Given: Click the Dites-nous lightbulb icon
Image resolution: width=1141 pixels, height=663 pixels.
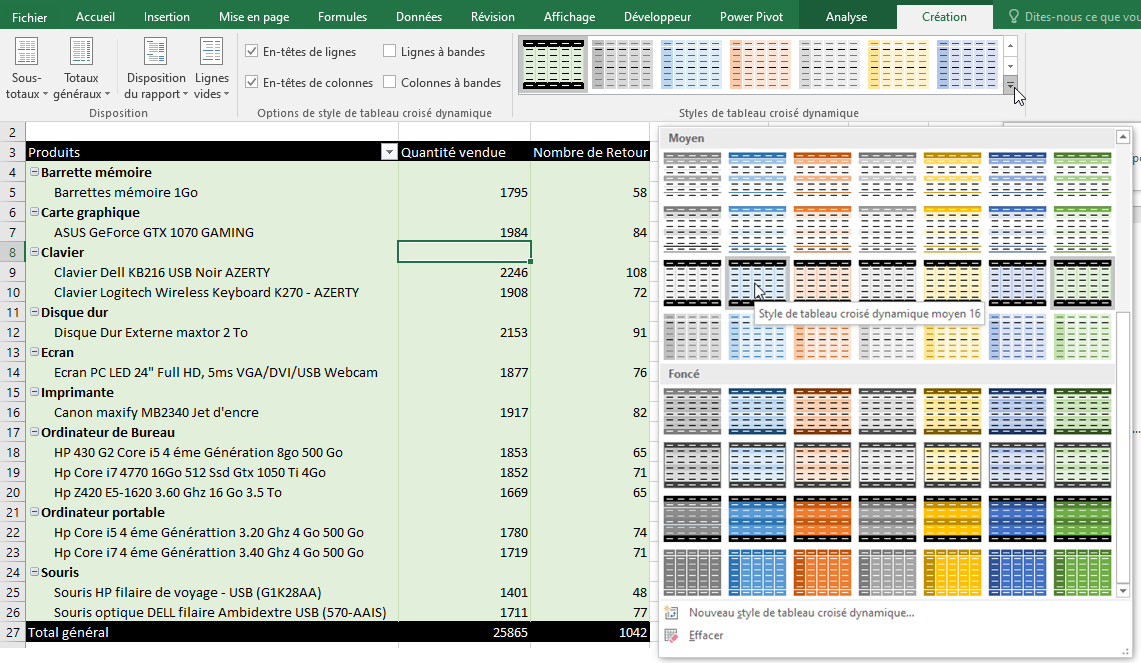Looking at the screenshot, I should [1014, 16].
